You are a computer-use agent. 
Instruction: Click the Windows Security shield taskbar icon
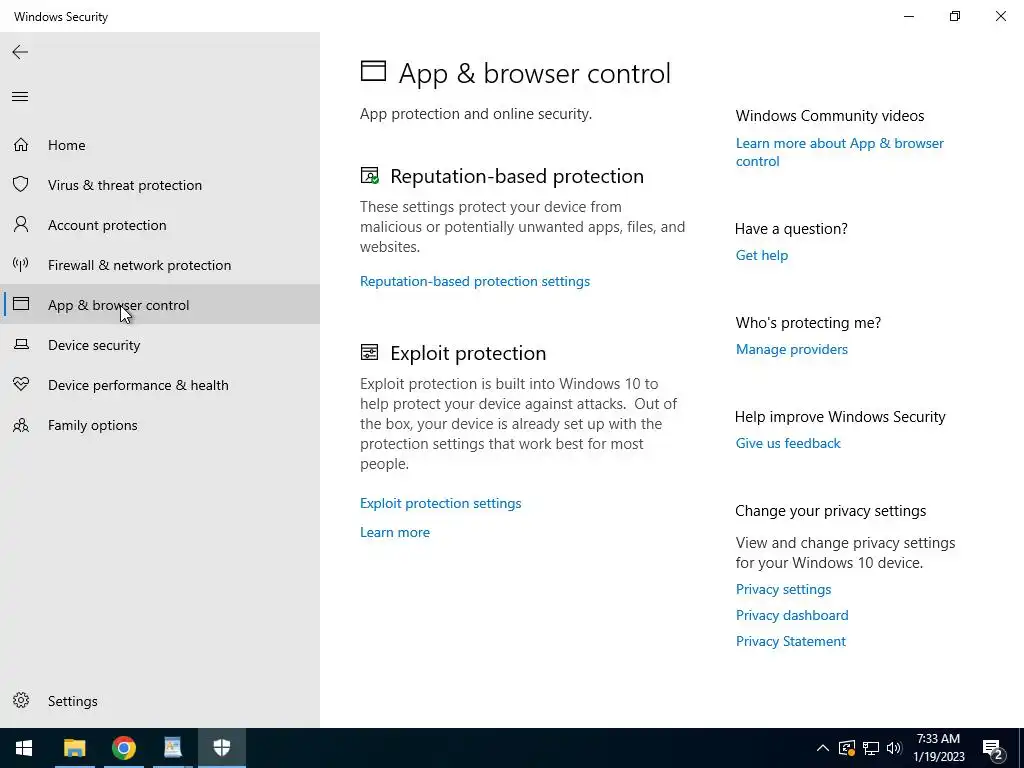(222, 748)
